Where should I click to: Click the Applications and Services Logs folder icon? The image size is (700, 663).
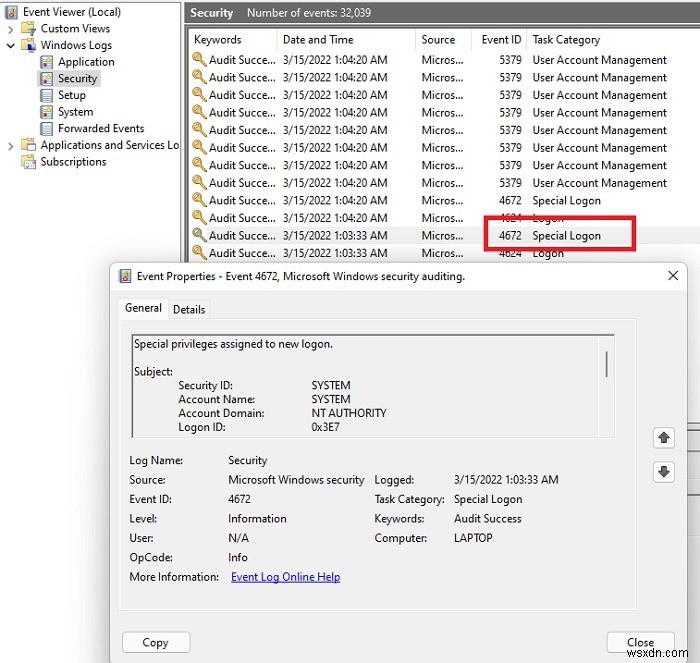point(29,145)
